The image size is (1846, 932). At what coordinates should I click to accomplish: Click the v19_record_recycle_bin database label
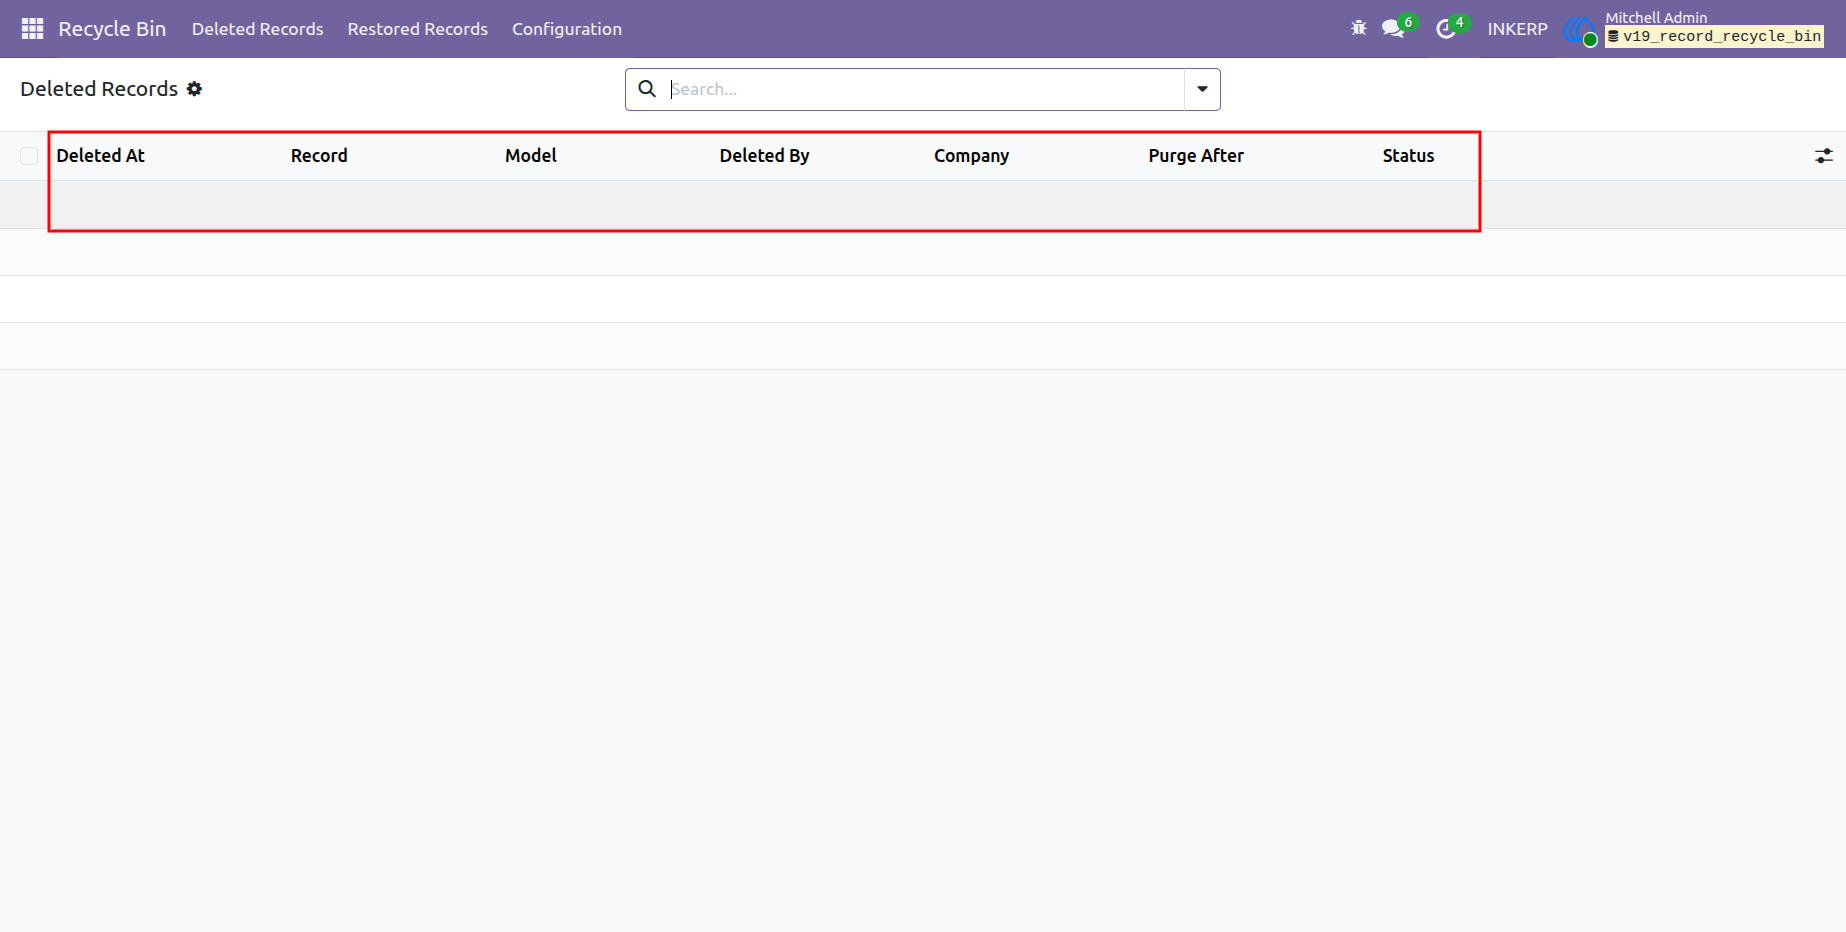(x=1714, y=37)
